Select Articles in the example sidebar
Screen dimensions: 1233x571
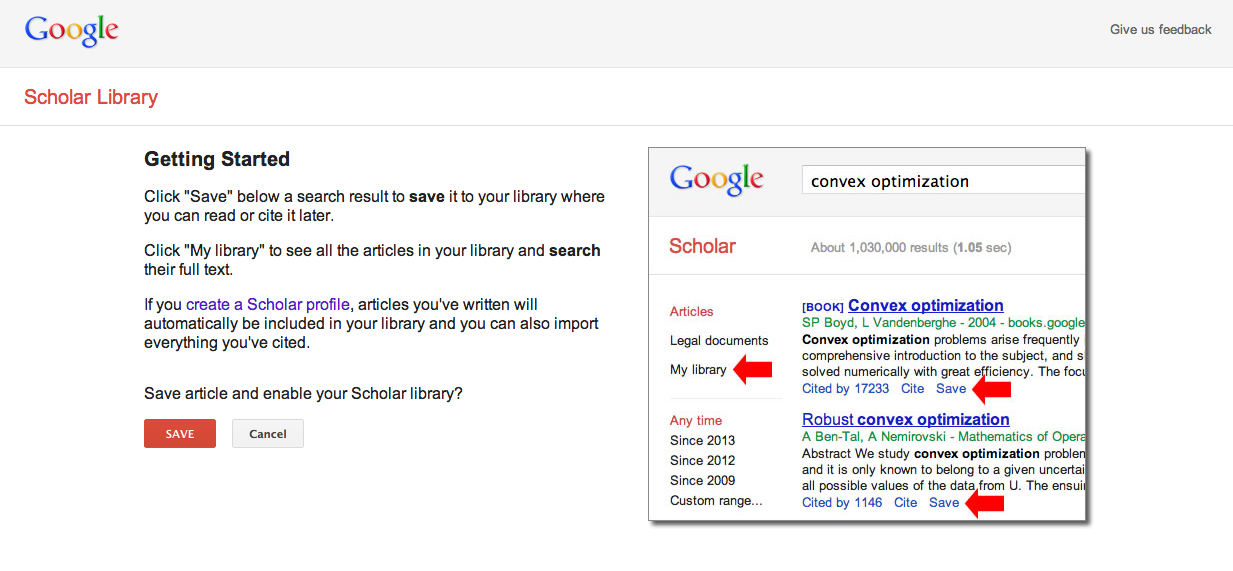692,312
